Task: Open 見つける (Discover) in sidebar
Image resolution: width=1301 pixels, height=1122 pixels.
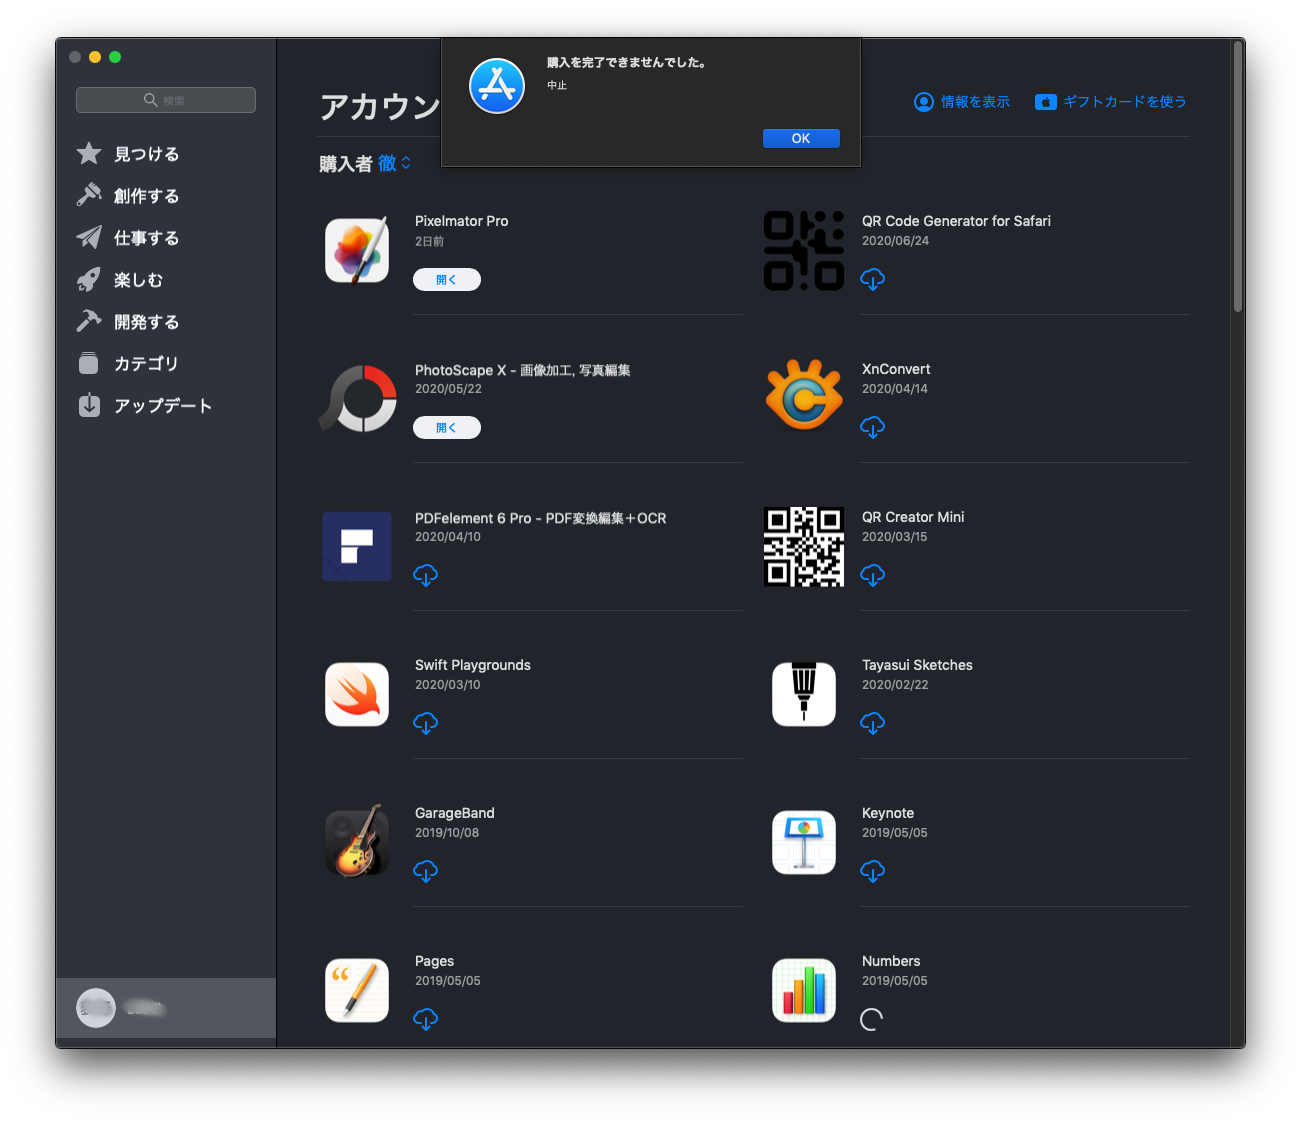Action: 146,153
